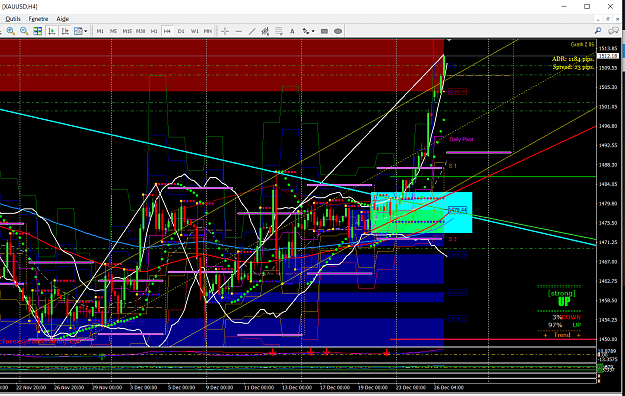The width and height of the screenshot is (625, 396).
Task: Click the R 2 resistance label
Action: pos(452,66)
